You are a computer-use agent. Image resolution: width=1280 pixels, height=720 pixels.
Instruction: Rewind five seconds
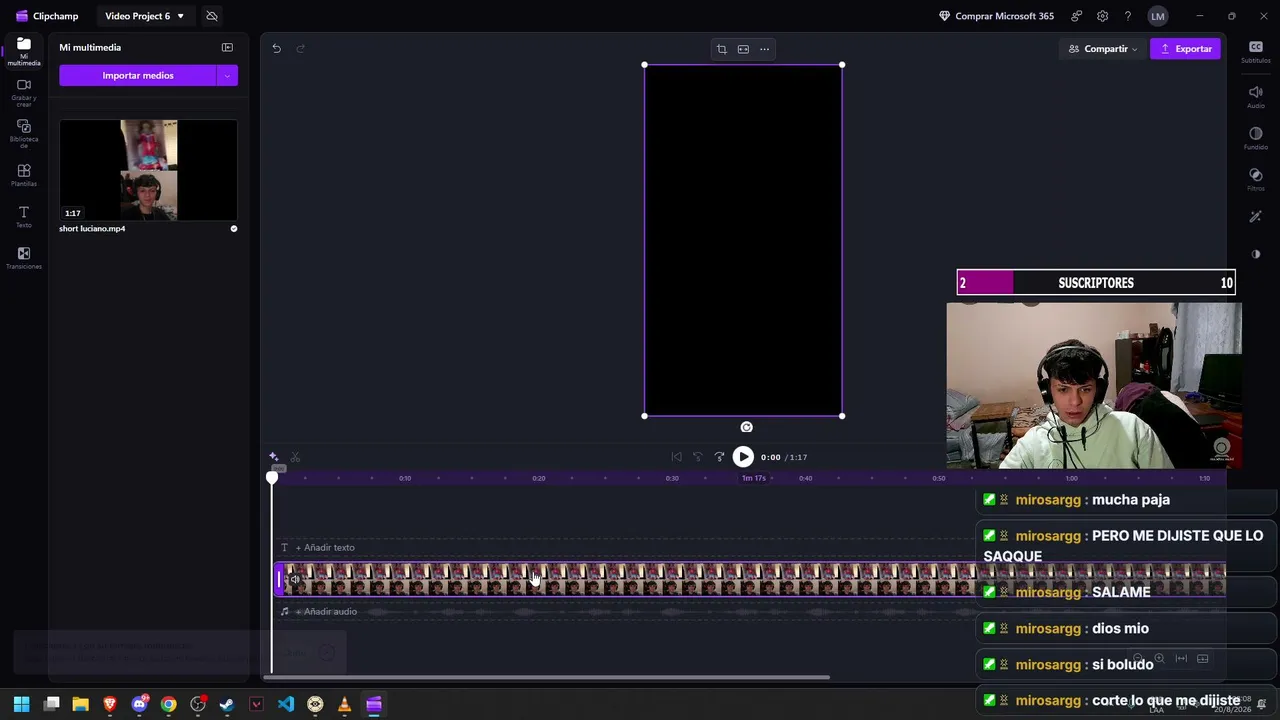[698, 457]
